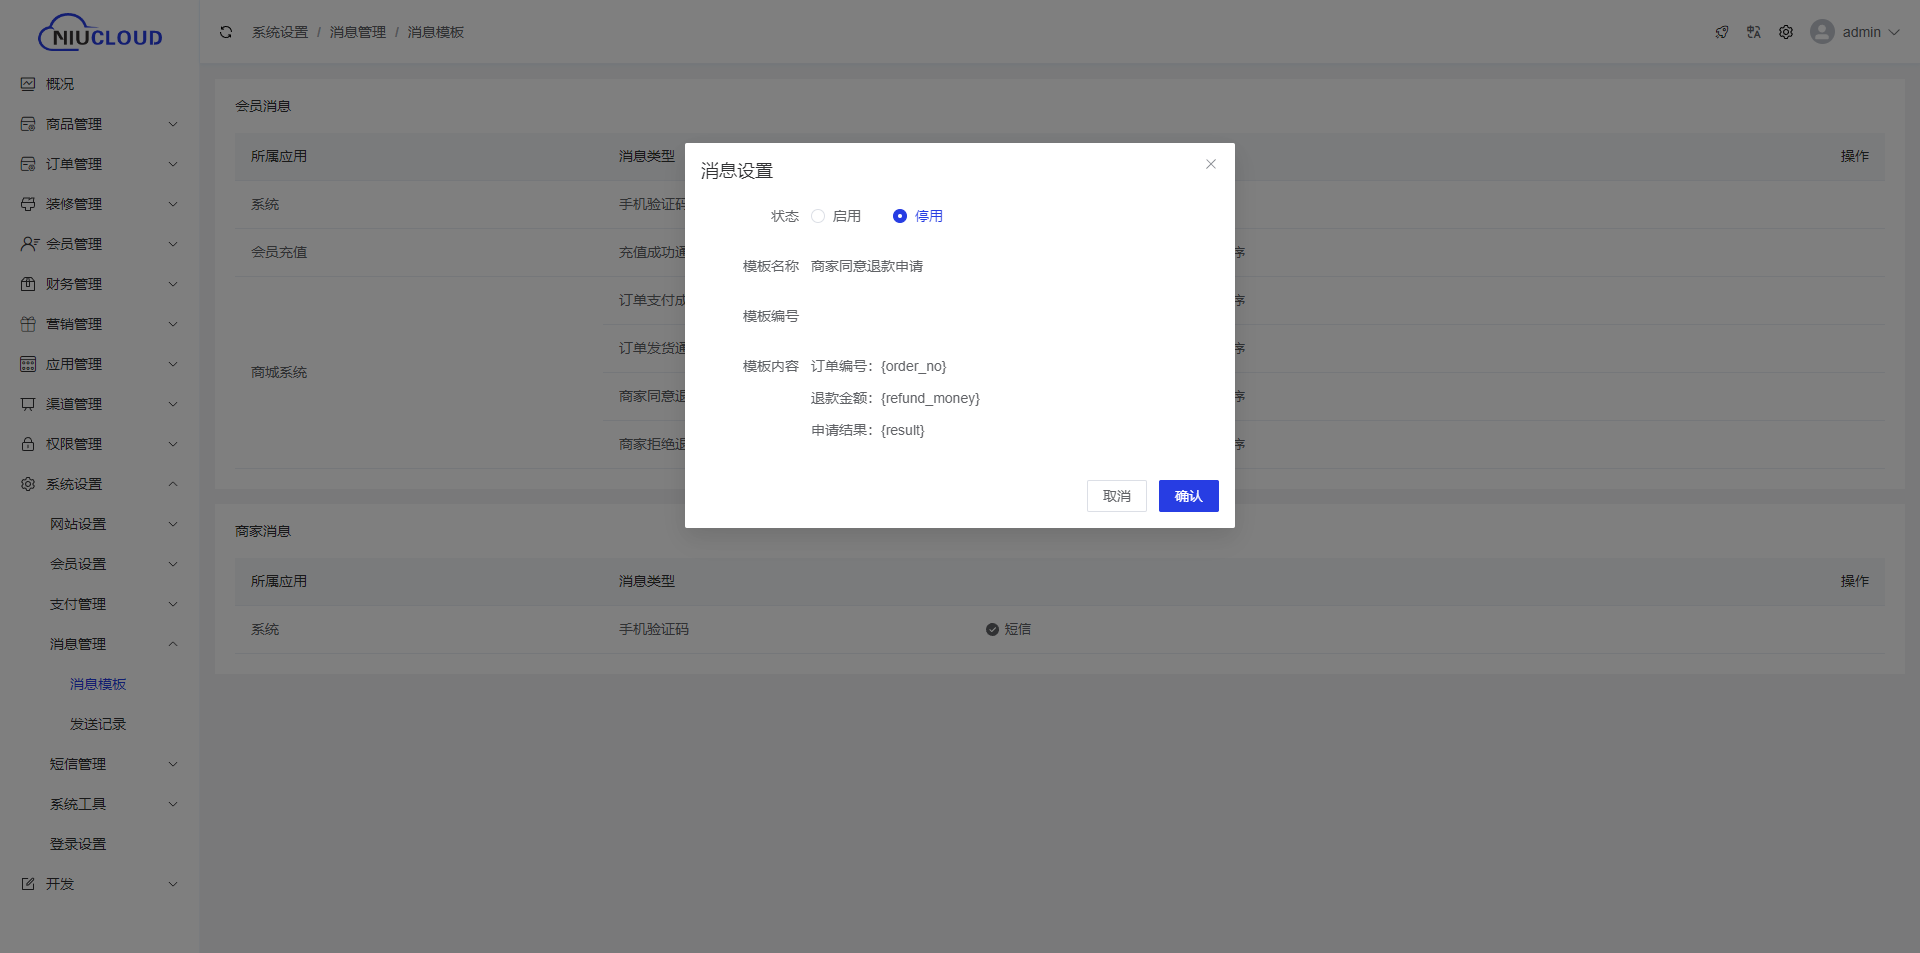Click the 概况 overview sidebar icon
The image size is (1920, 953).
pos(28,84)
